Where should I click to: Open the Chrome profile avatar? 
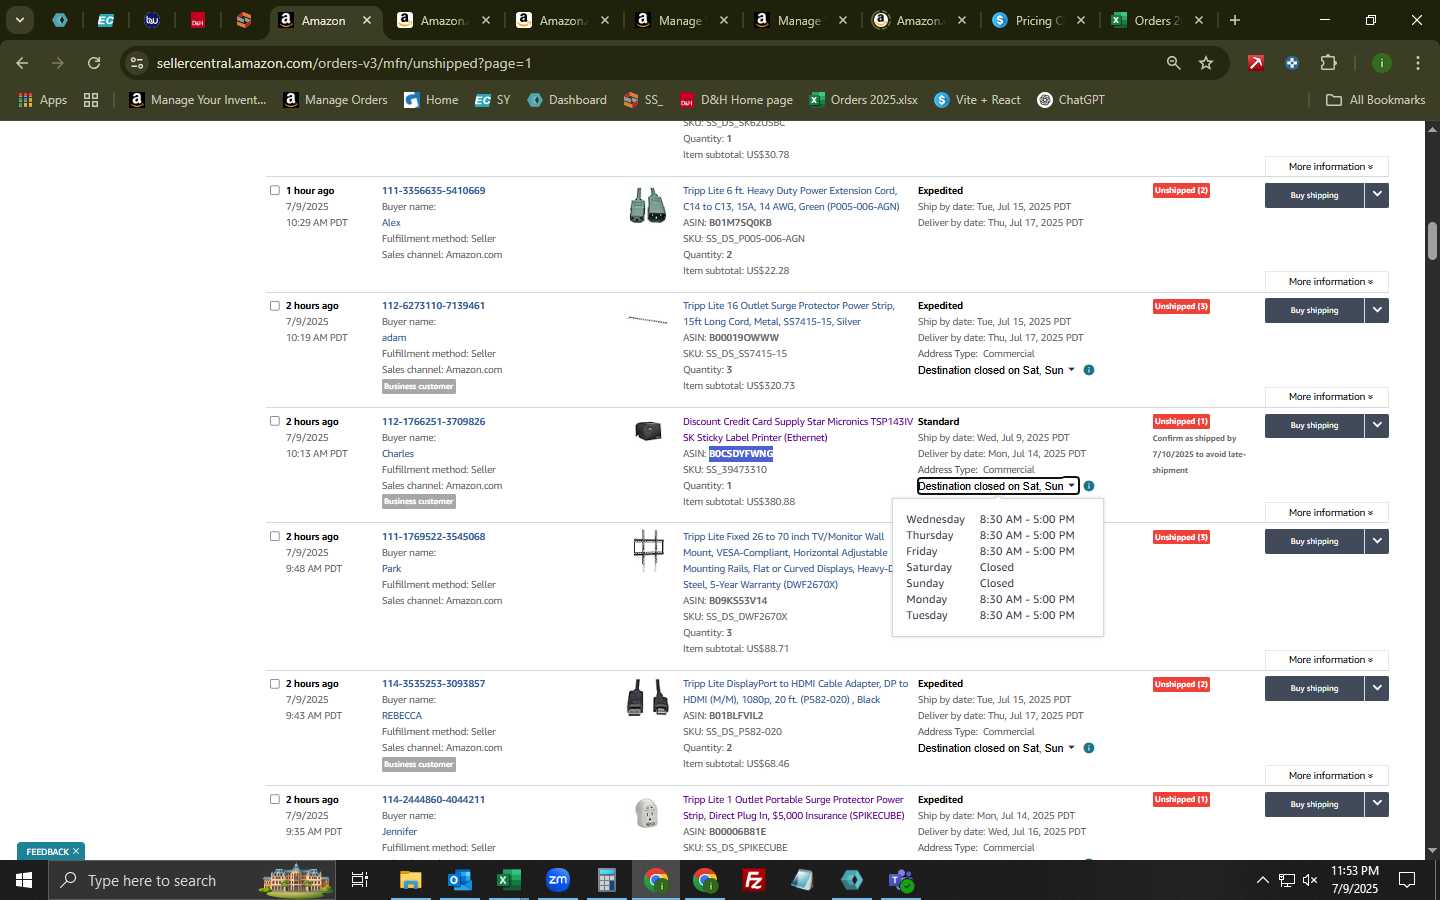point(1381,63)
